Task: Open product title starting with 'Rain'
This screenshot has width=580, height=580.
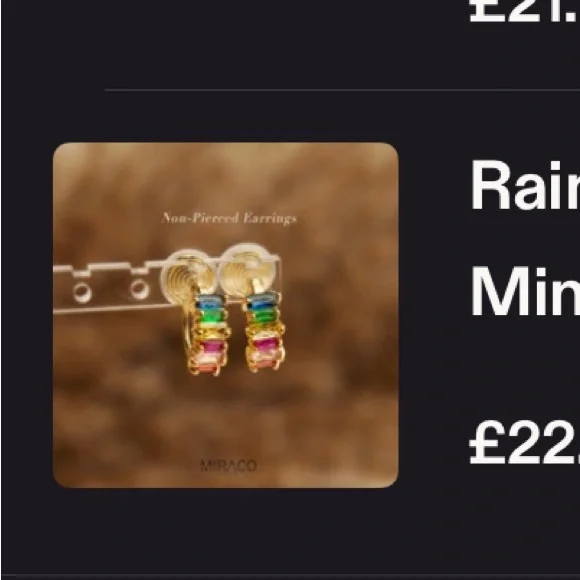Action: pyautogui.click(x=525, y=185)
